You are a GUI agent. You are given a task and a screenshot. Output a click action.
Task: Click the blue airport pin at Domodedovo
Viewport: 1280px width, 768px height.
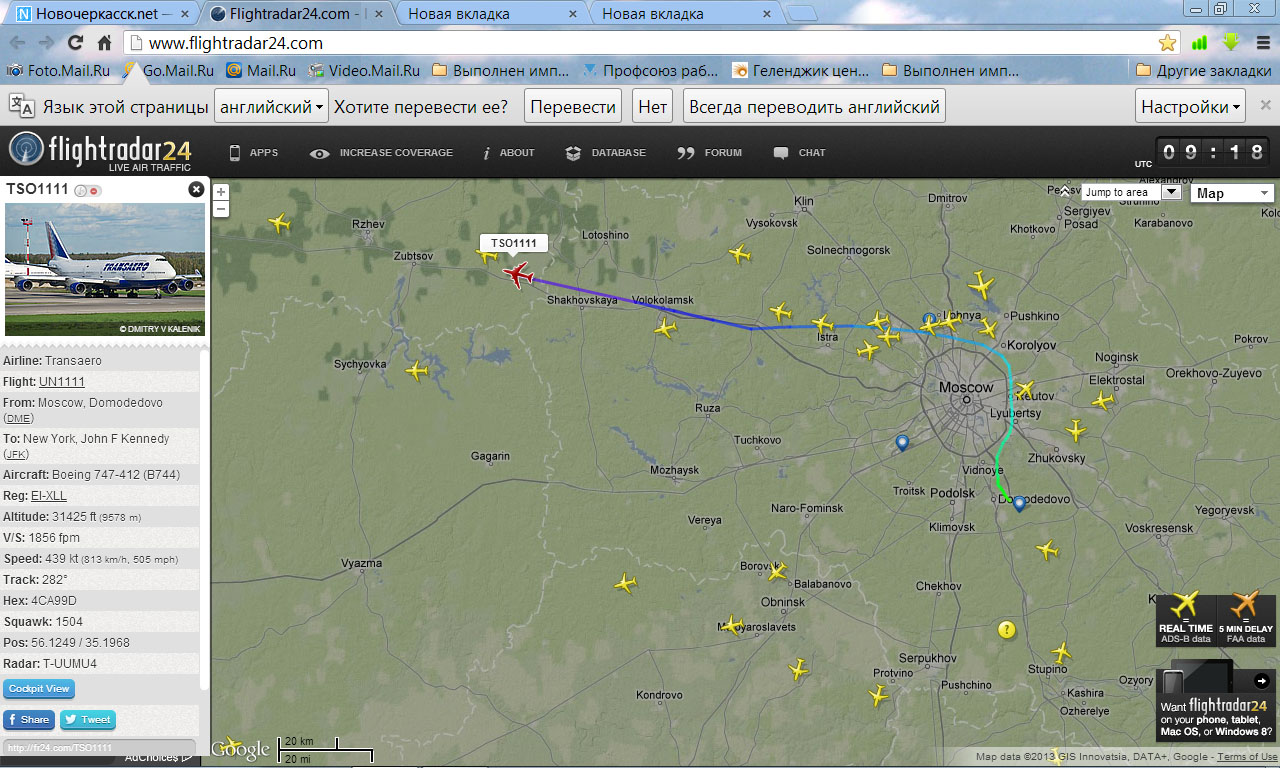point(1019,504)
